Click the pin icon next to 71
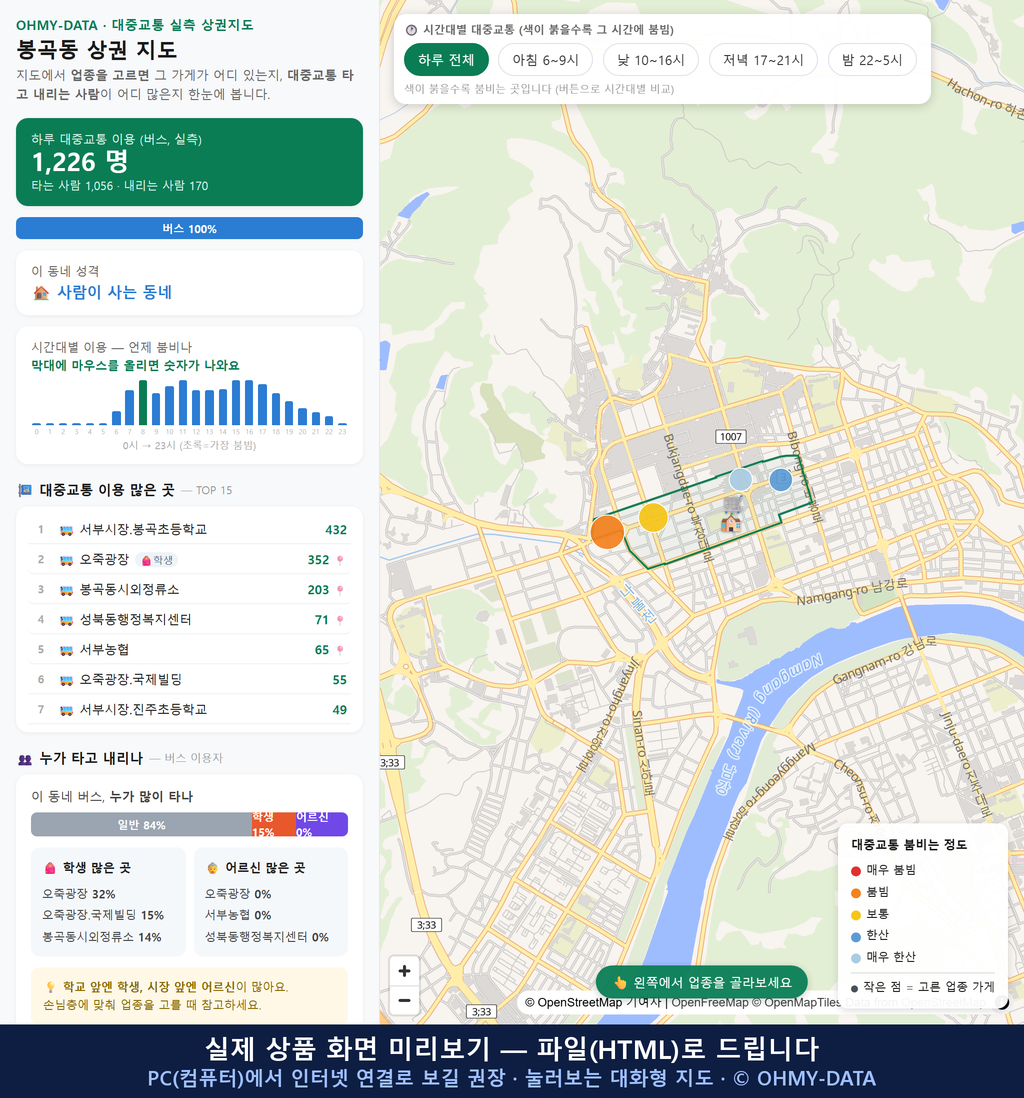1024x1098 pixels. tap(340, 620)
